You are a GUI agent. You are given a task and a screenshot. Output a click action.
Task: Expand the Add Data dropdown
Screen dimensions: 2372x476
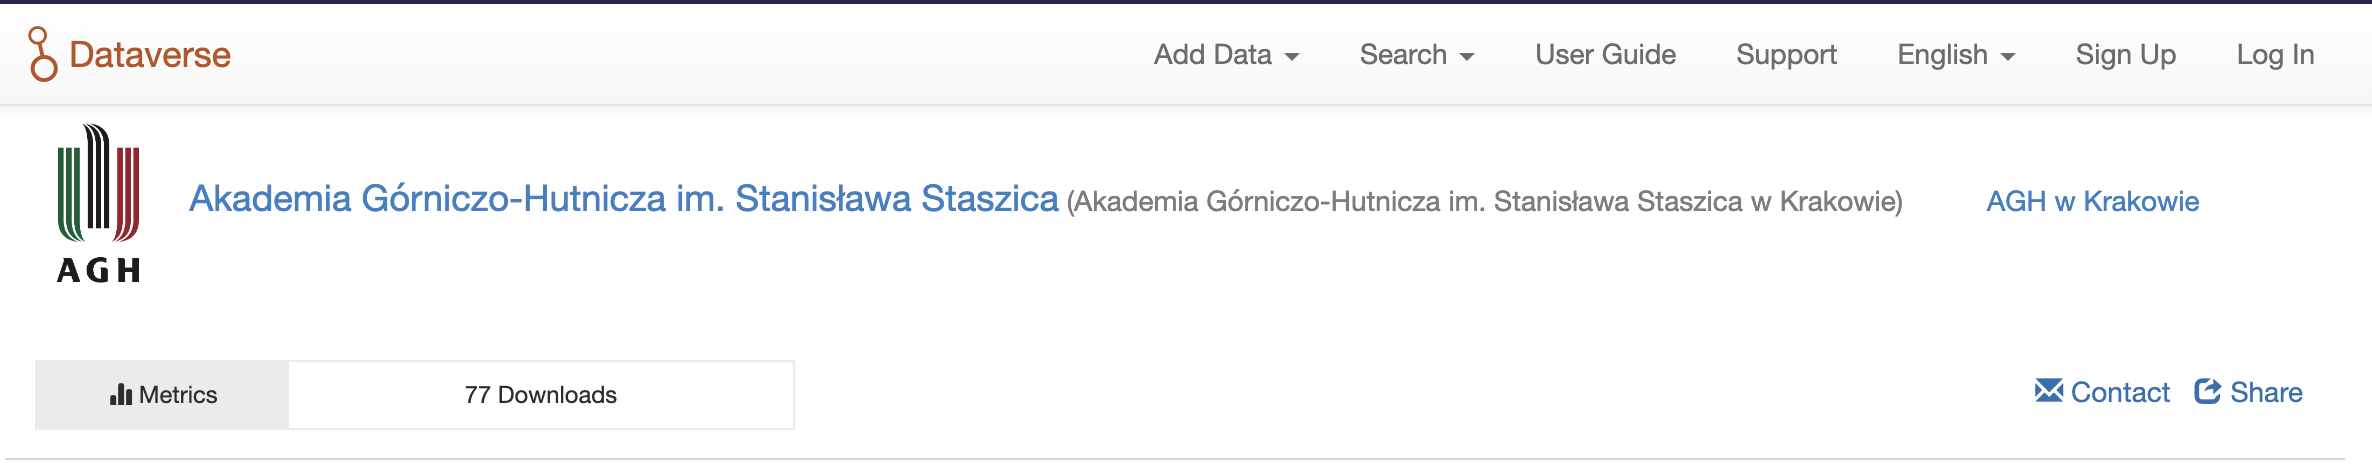[x=1226, y=55]
